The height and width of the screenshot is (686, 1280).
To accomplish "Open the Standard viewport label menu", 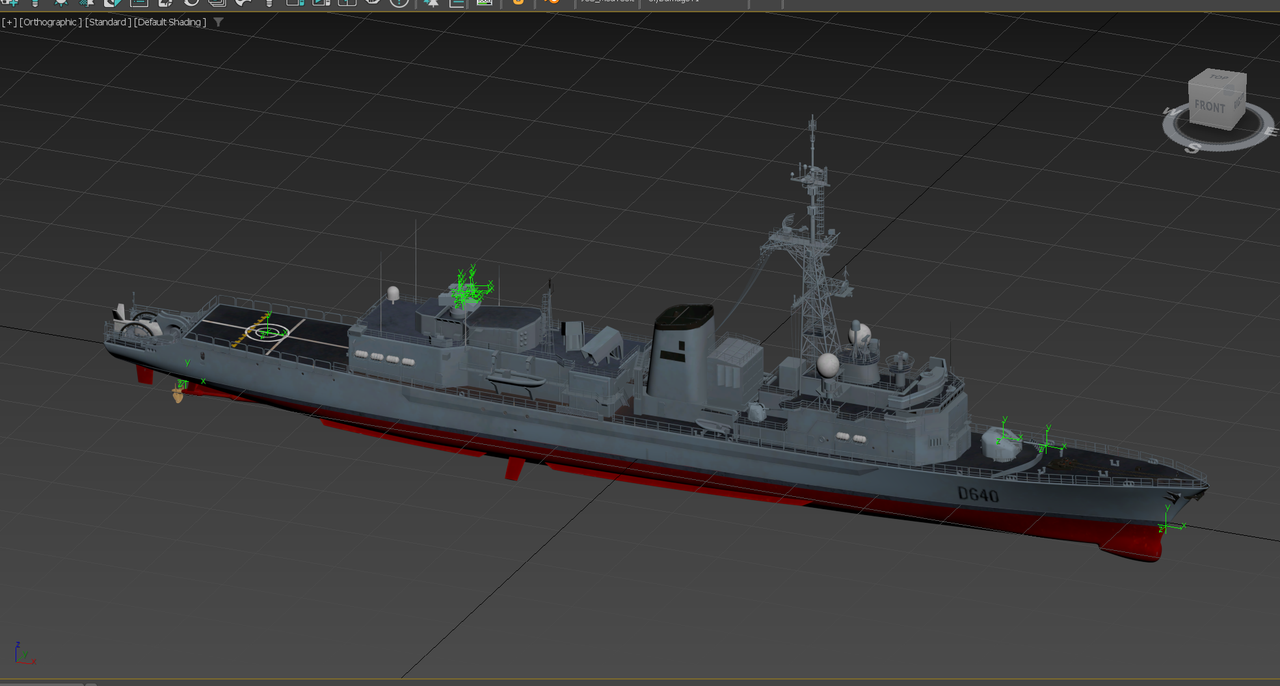I will coord(108,22).
